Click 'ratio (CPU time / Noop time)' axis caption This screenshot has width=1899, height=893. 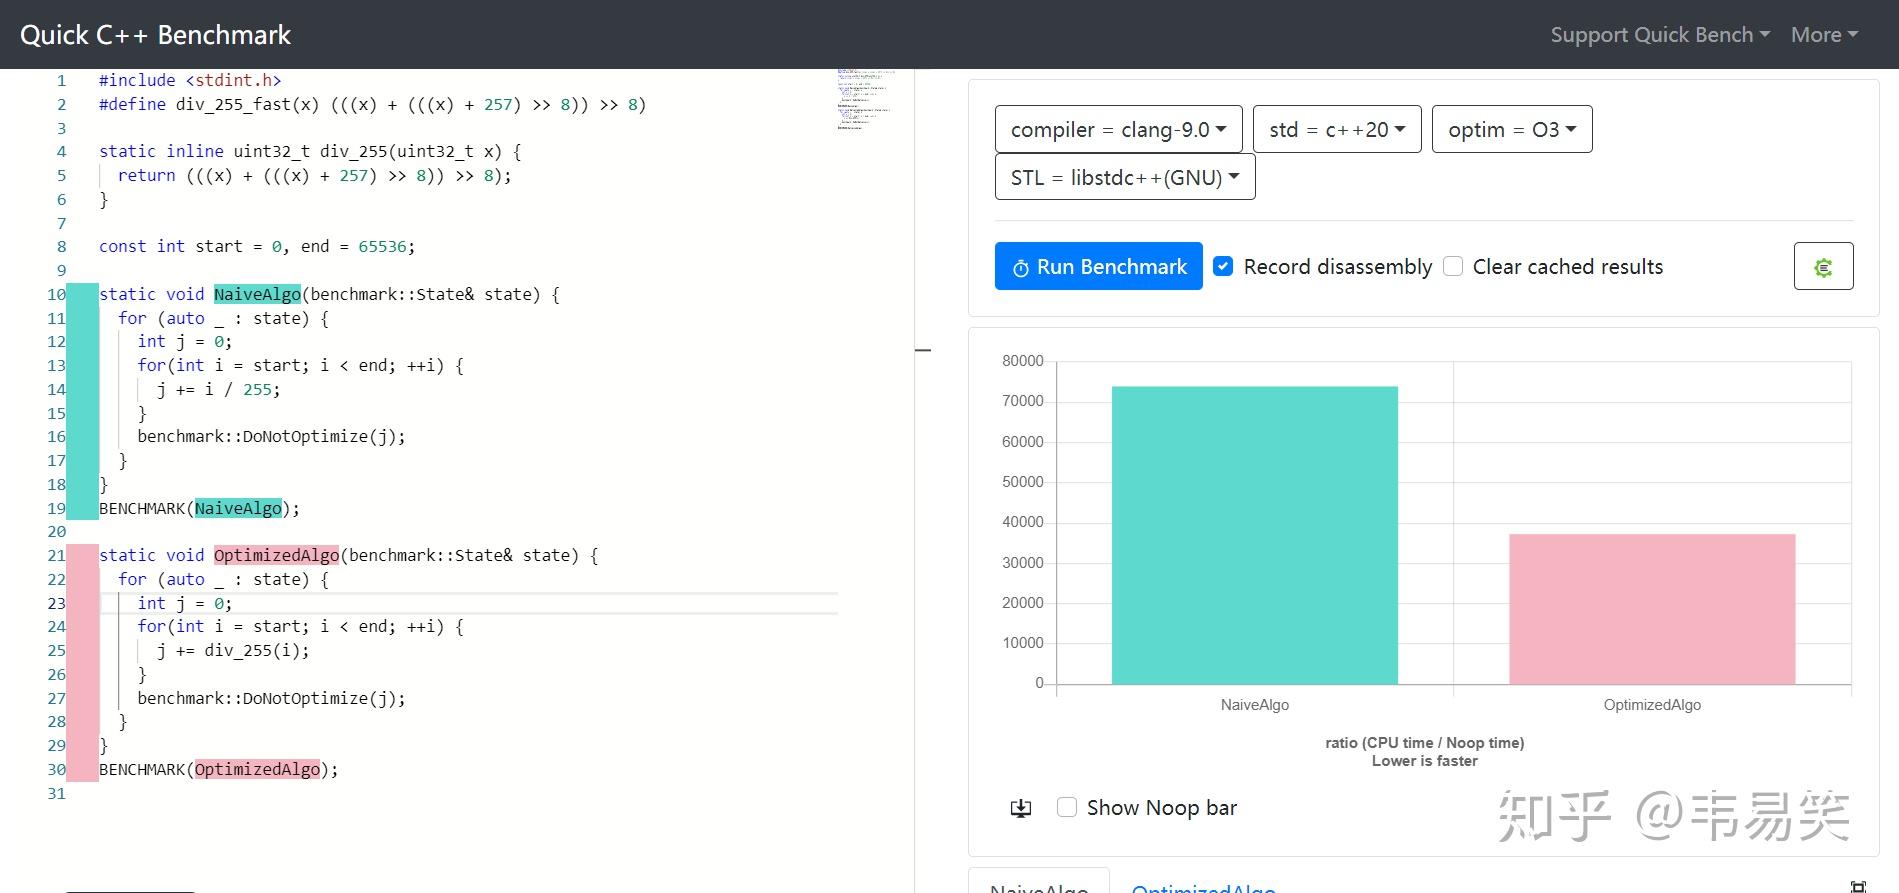pos(1424,743)
